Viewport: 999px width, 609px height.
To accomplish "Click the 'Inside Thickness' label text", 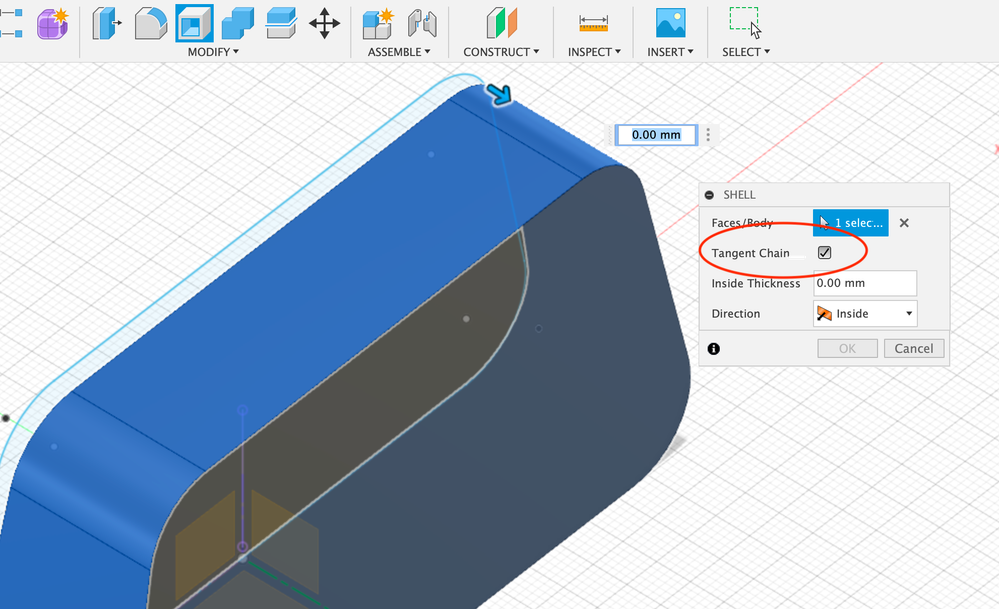I will [x=756, y=283].
